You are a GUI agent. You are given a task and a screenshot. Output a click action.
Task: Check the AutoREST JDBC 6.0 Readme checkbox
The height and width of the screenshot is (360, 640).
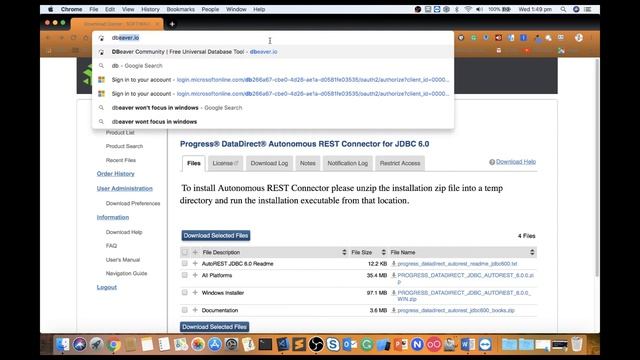click(x=184, y=264)
